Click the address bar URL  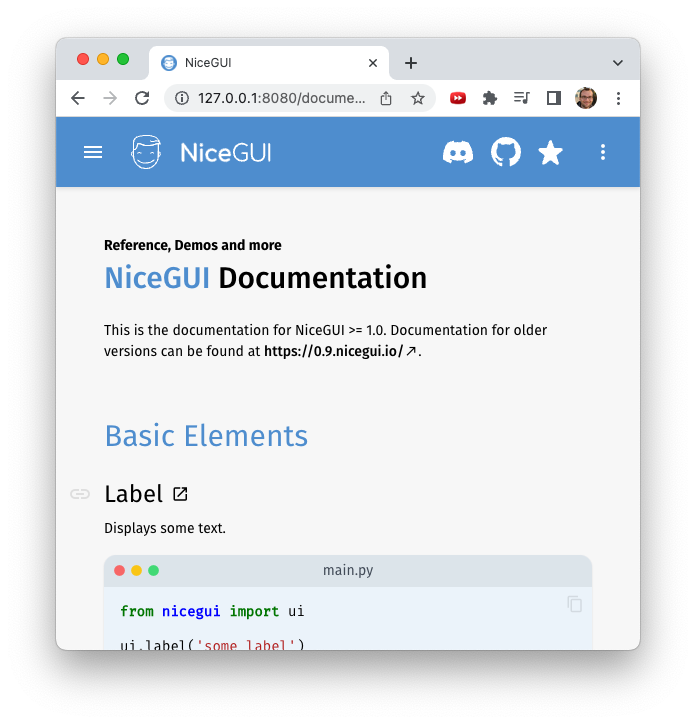(x=282, y=98)
